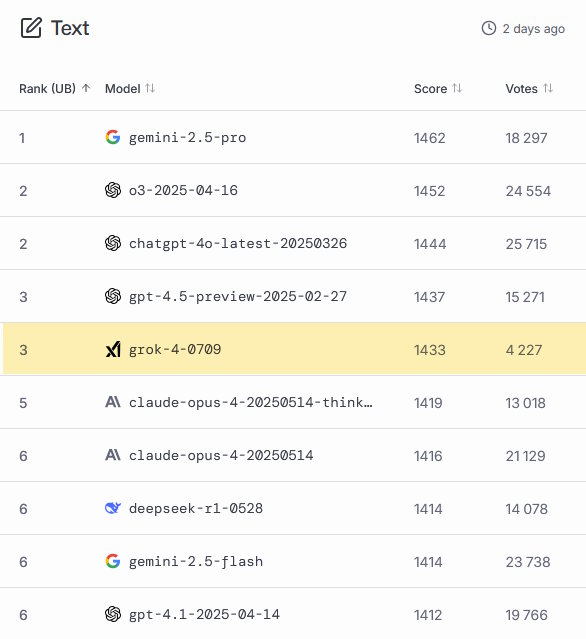Open the chatgpt-4o-latest-20250326 model entry
The height and width of the screenshot is (639, 586).
(238, 244)
